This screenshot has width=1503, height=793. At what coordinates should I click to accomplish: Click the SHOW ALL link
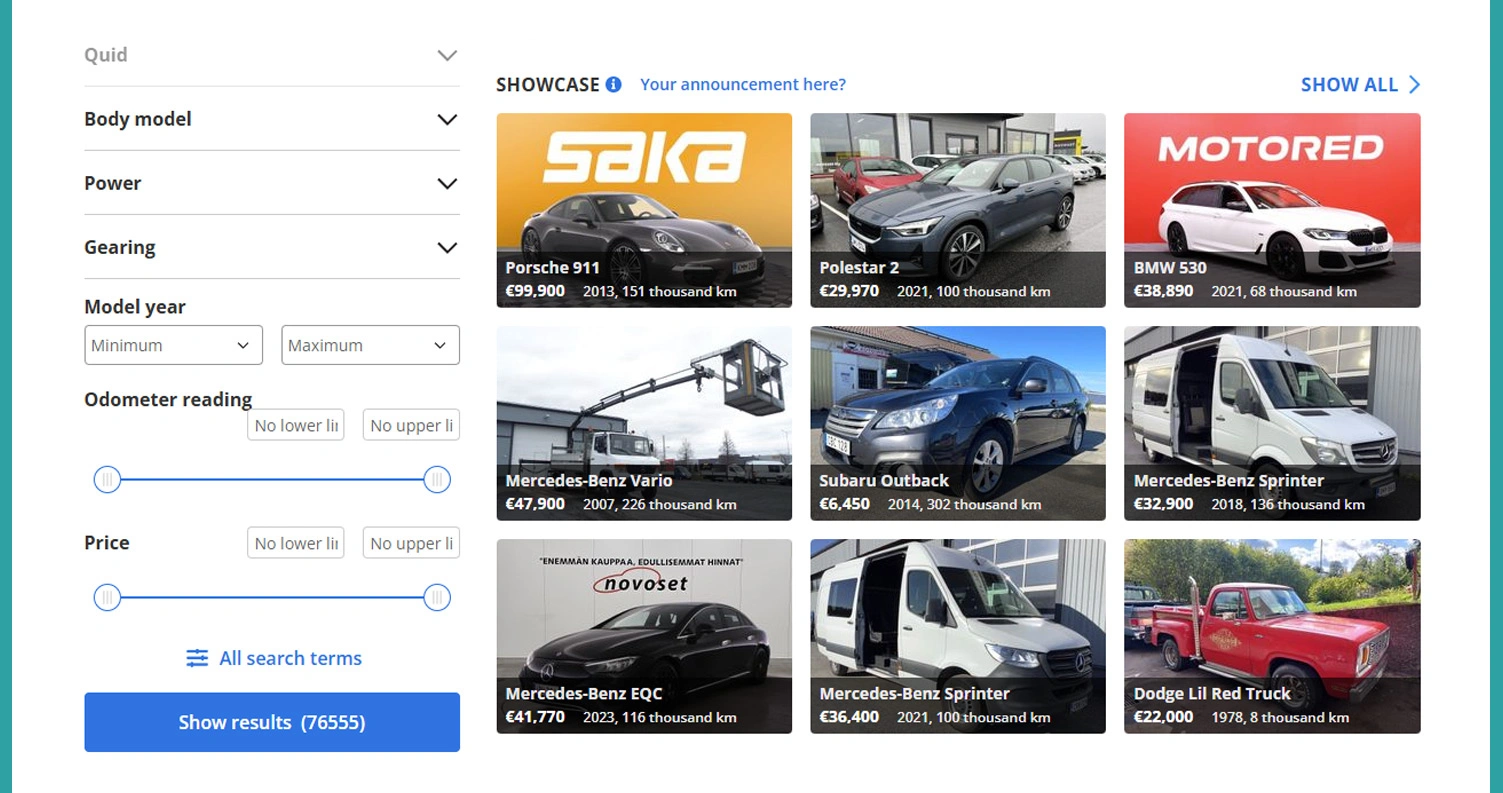pyautogui.click(x=1349, y=84)
